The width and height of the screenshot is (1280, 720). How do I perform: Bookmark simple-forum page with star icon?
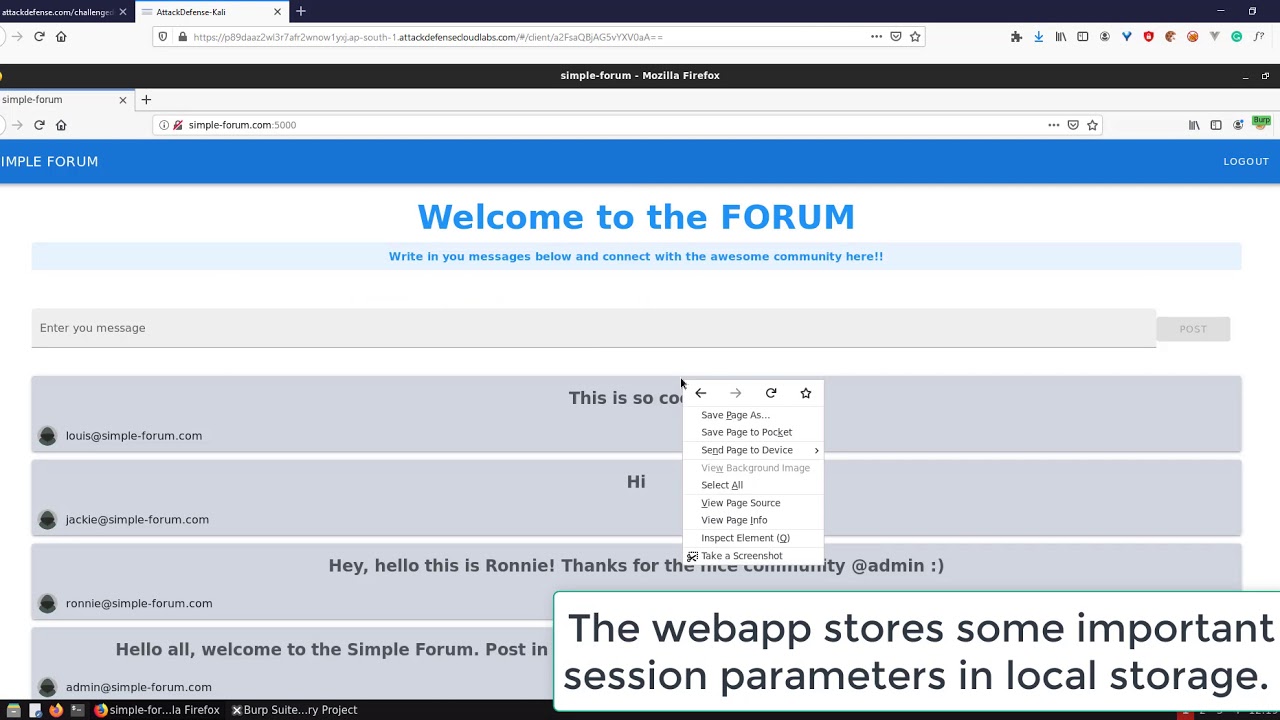click(1092, 125)
